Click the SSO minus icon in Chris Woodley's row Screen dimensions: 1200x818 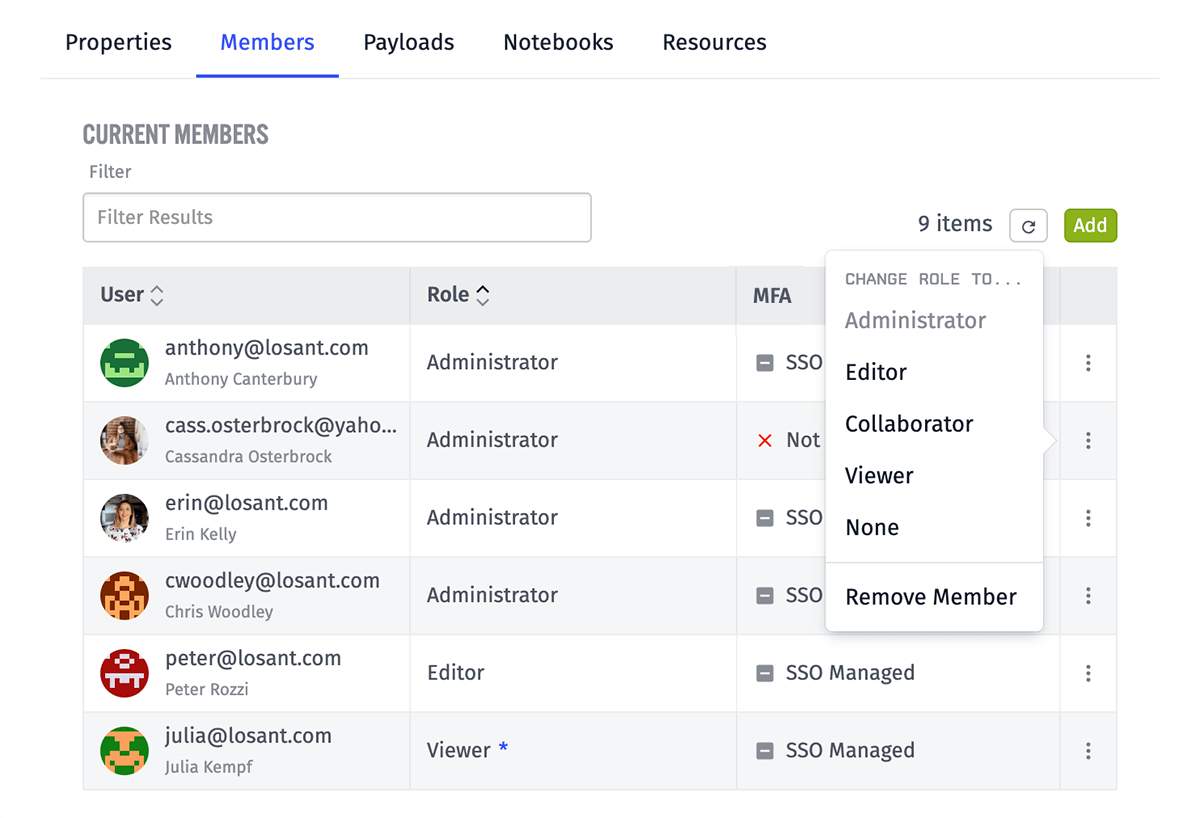click(765, 595)
